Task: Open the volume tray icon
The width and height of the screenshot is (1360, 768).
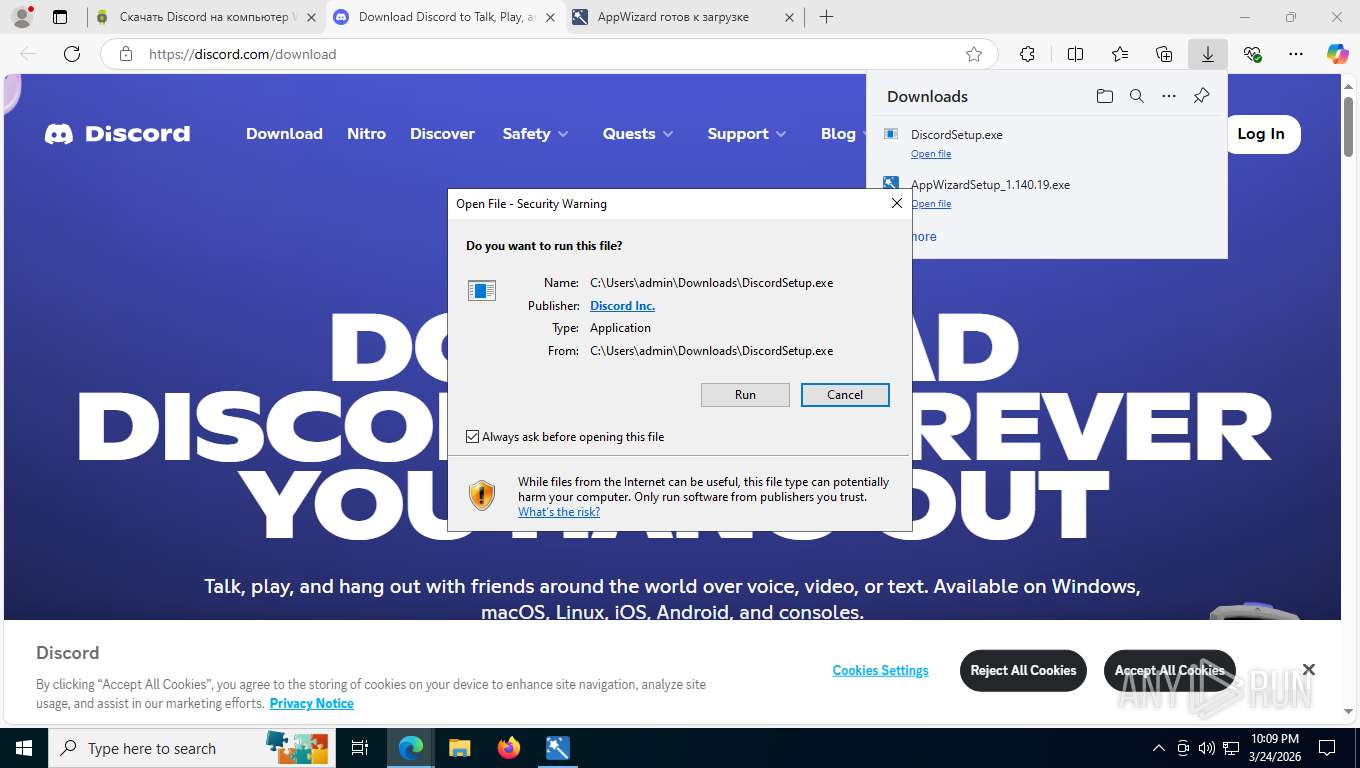Action: click(x=1207, y=748)
